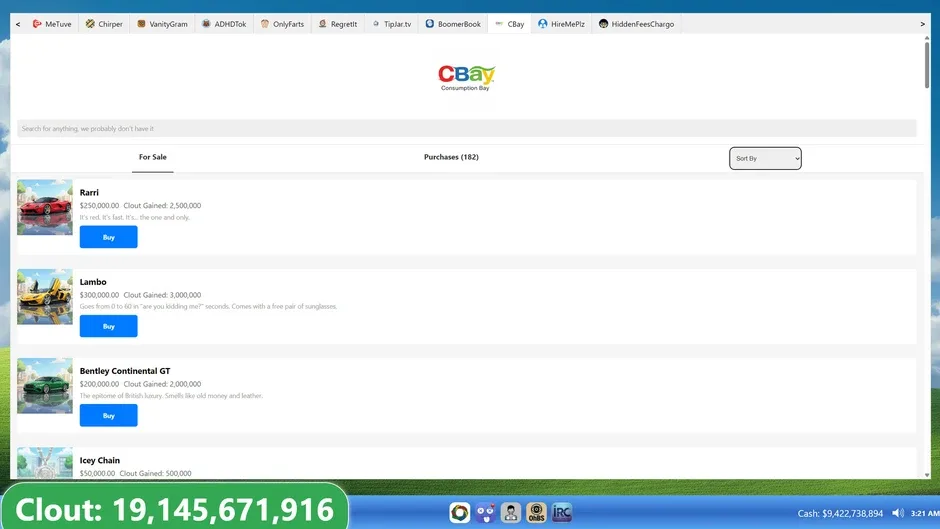The height and width of the screenshot is (529, 940).
Task: Open the MeTuve tab
Action: (x=52, y=24)
